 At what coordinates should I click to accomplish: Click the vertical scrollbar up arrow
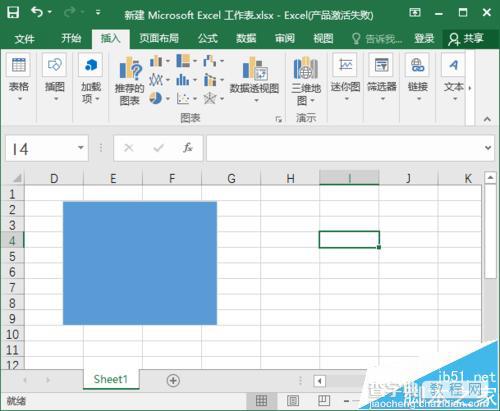(x=490, y=178)
